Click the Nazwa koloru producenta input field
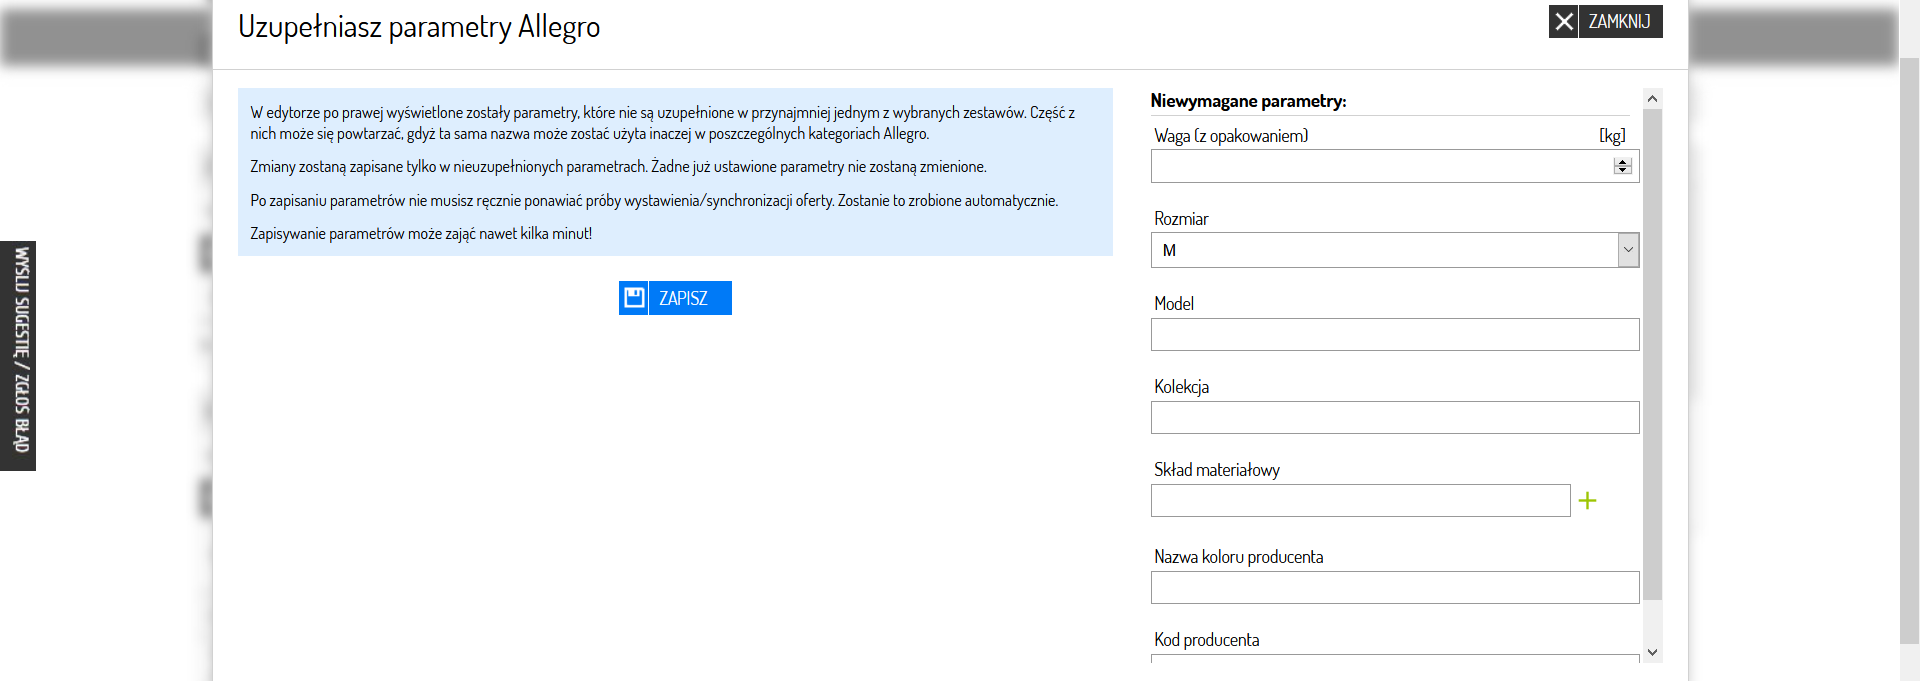The height and width of the screenshot is (681, 1920). point(1395,587)
